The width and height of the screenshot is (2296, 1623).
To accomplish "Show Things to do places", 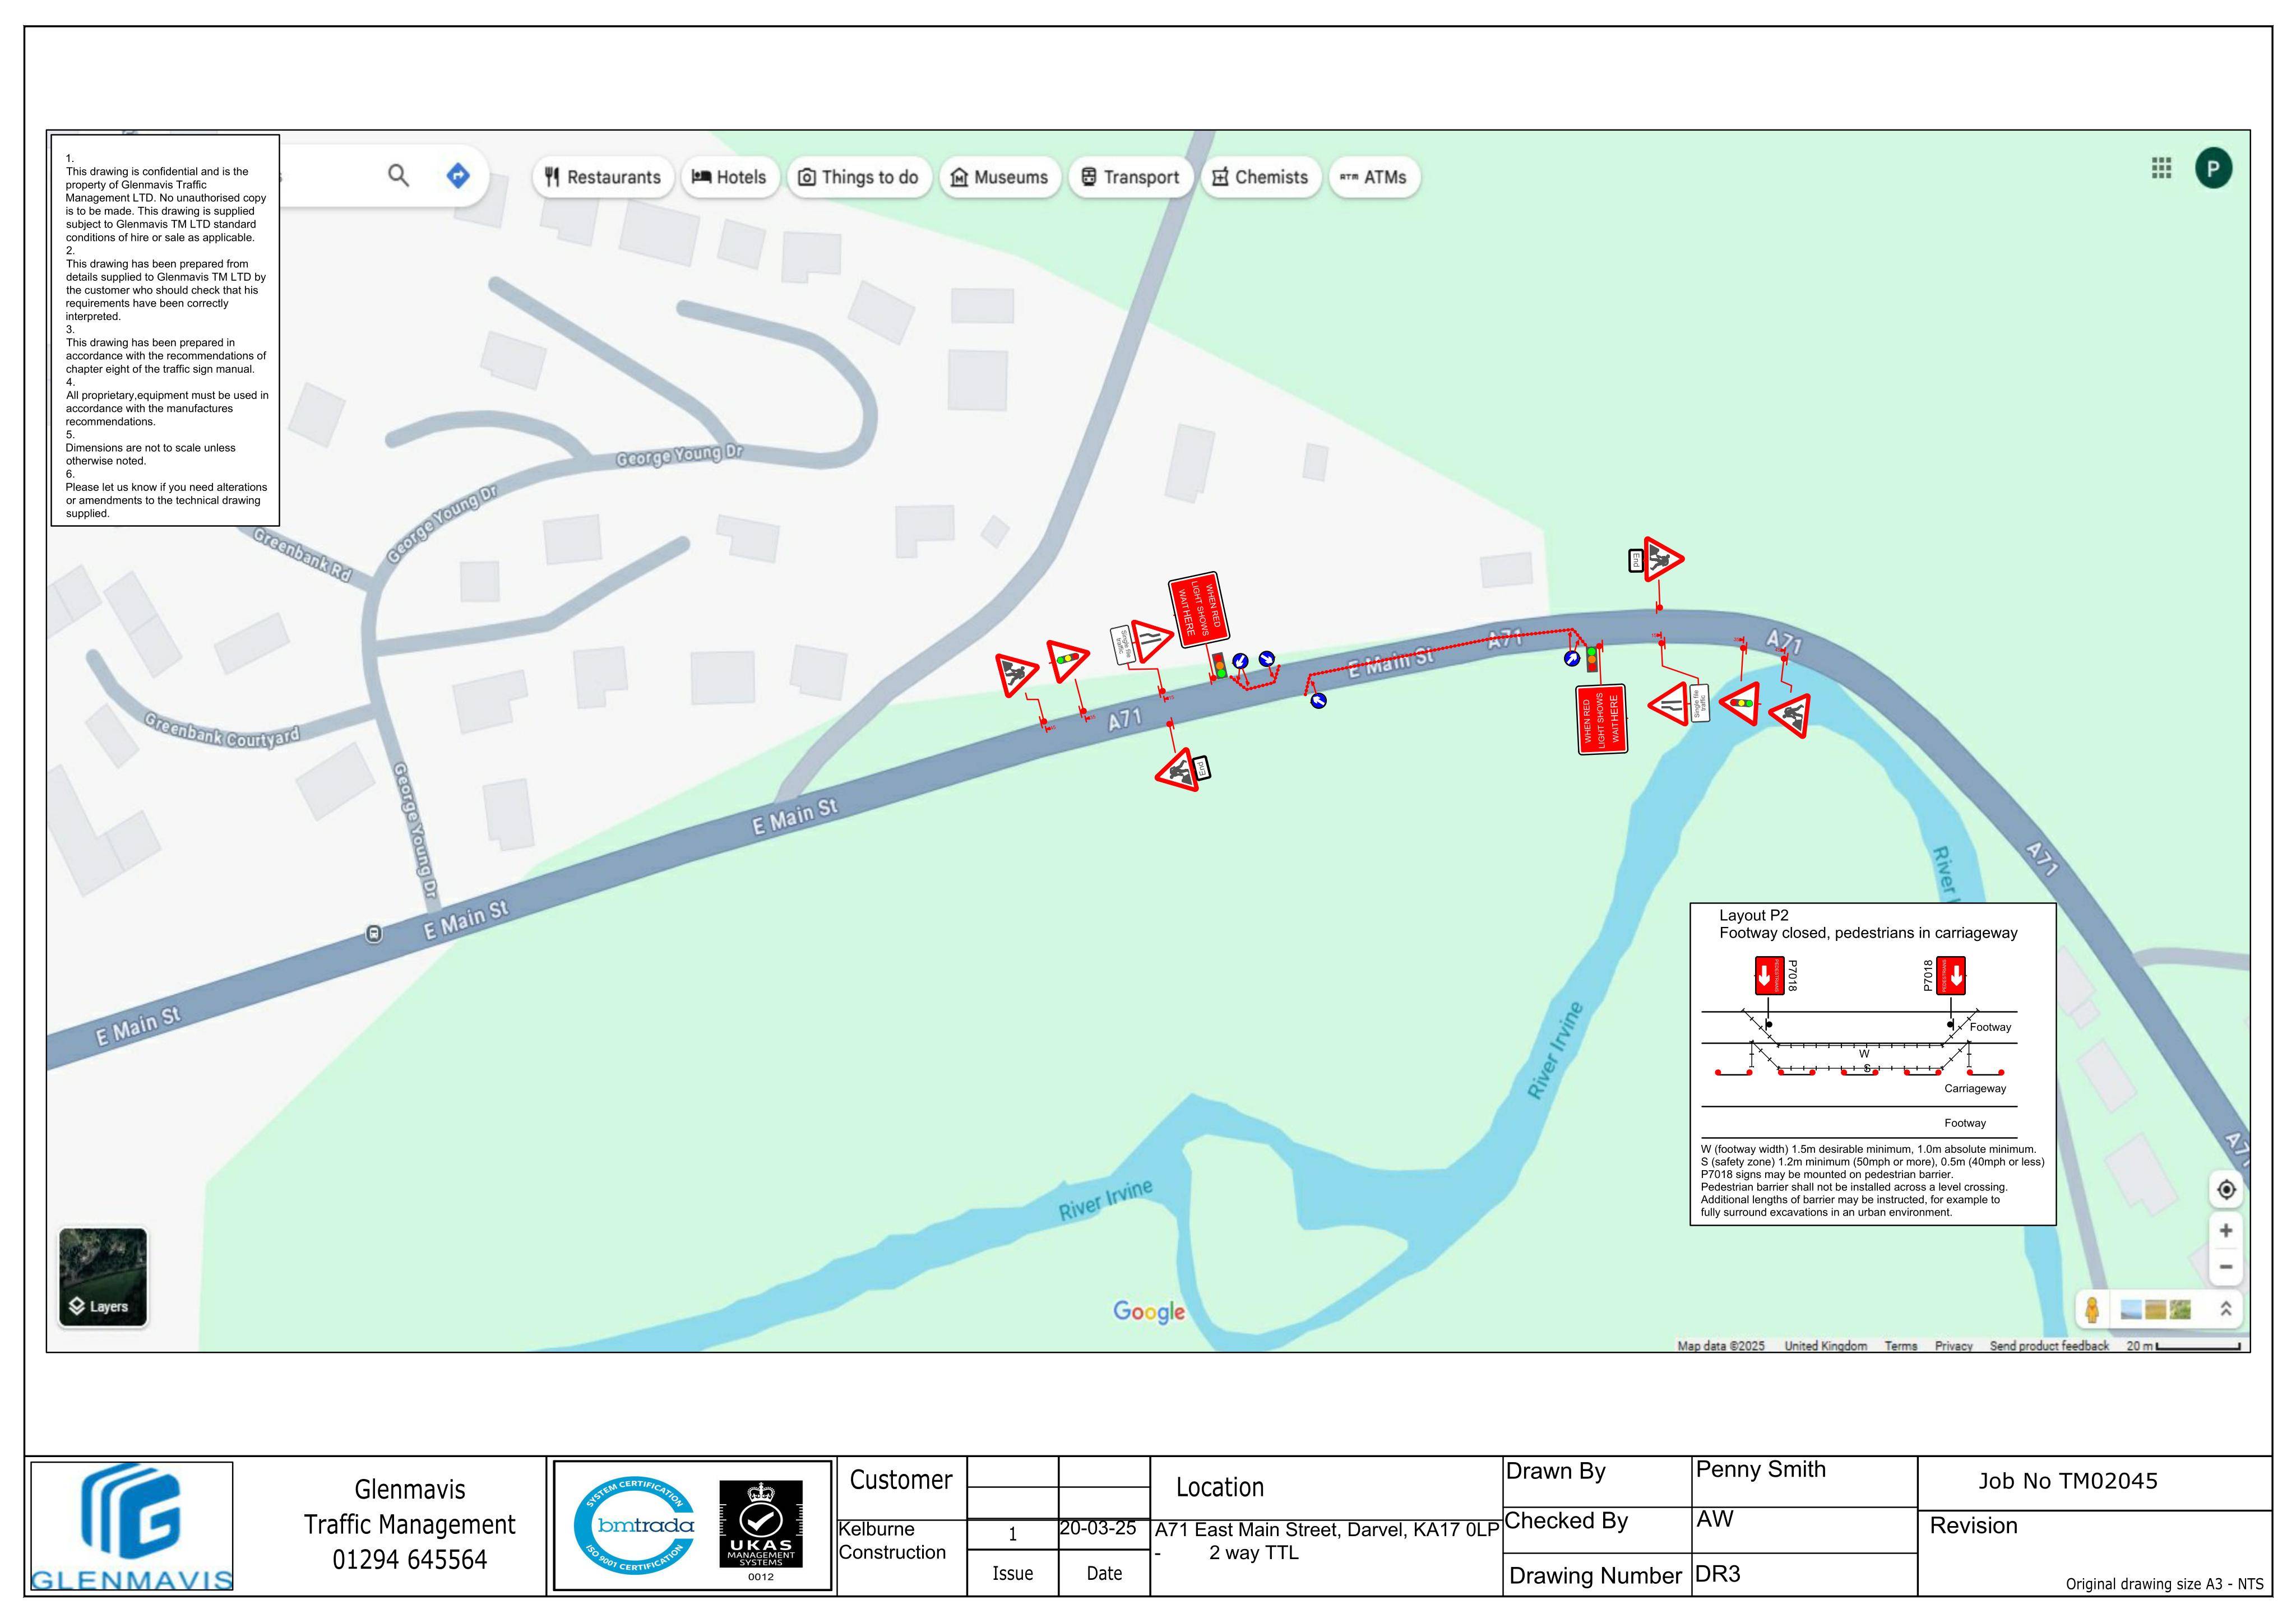I will click(x=859, y=177).
